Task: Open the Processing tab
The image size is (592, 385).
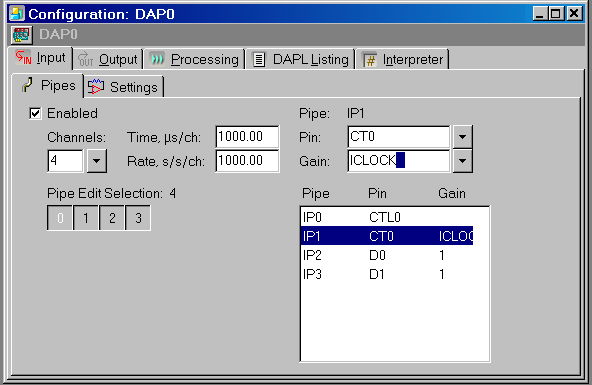Action: pyautogui.click(x=194, y=59)
